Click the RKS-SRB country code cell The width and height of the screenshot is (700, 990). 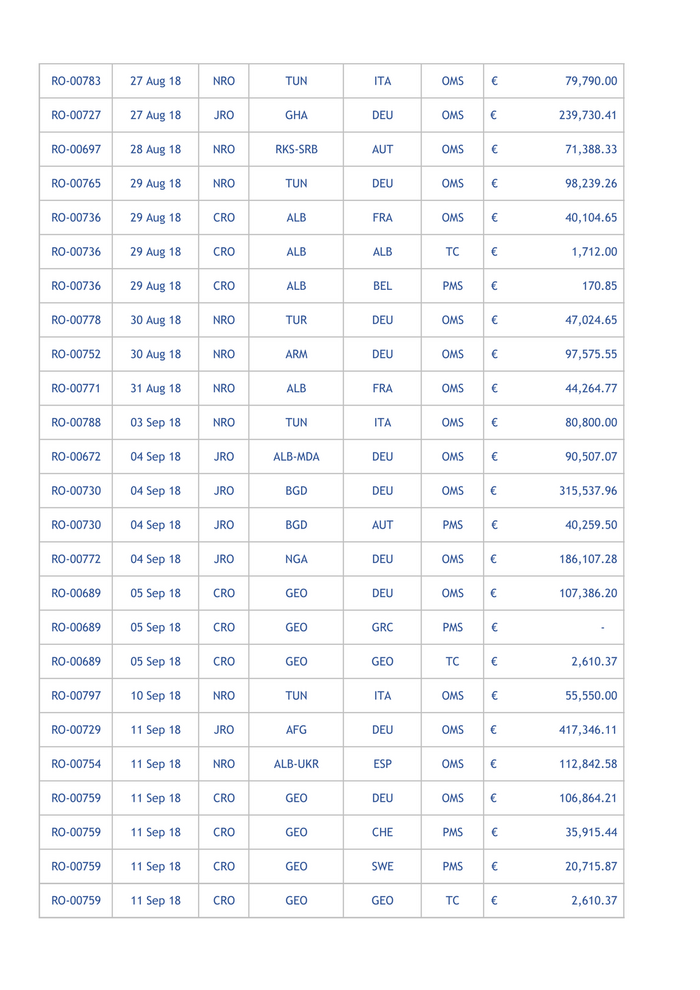(x=296, y=149)
